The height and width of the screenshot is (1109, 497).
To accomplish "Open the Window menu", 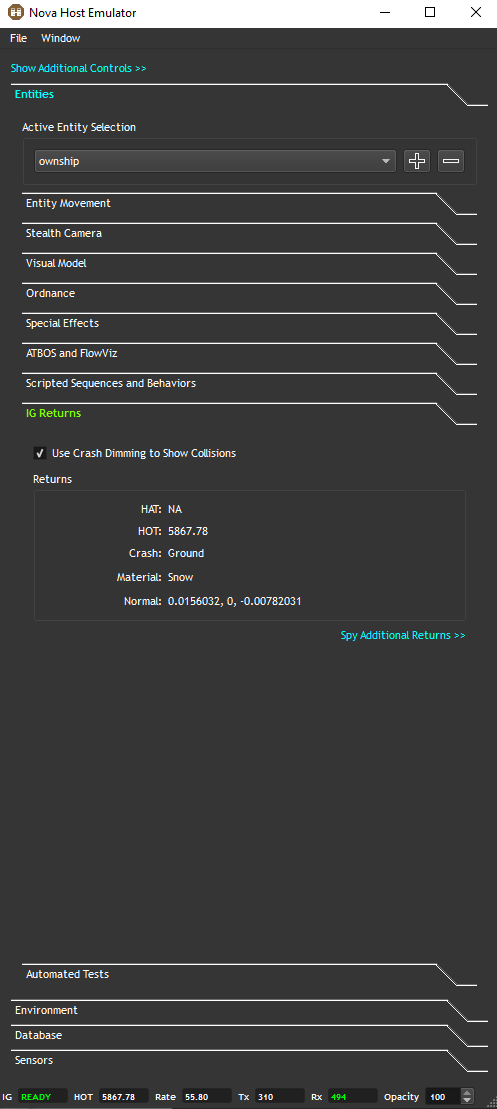I will (60, 38).
